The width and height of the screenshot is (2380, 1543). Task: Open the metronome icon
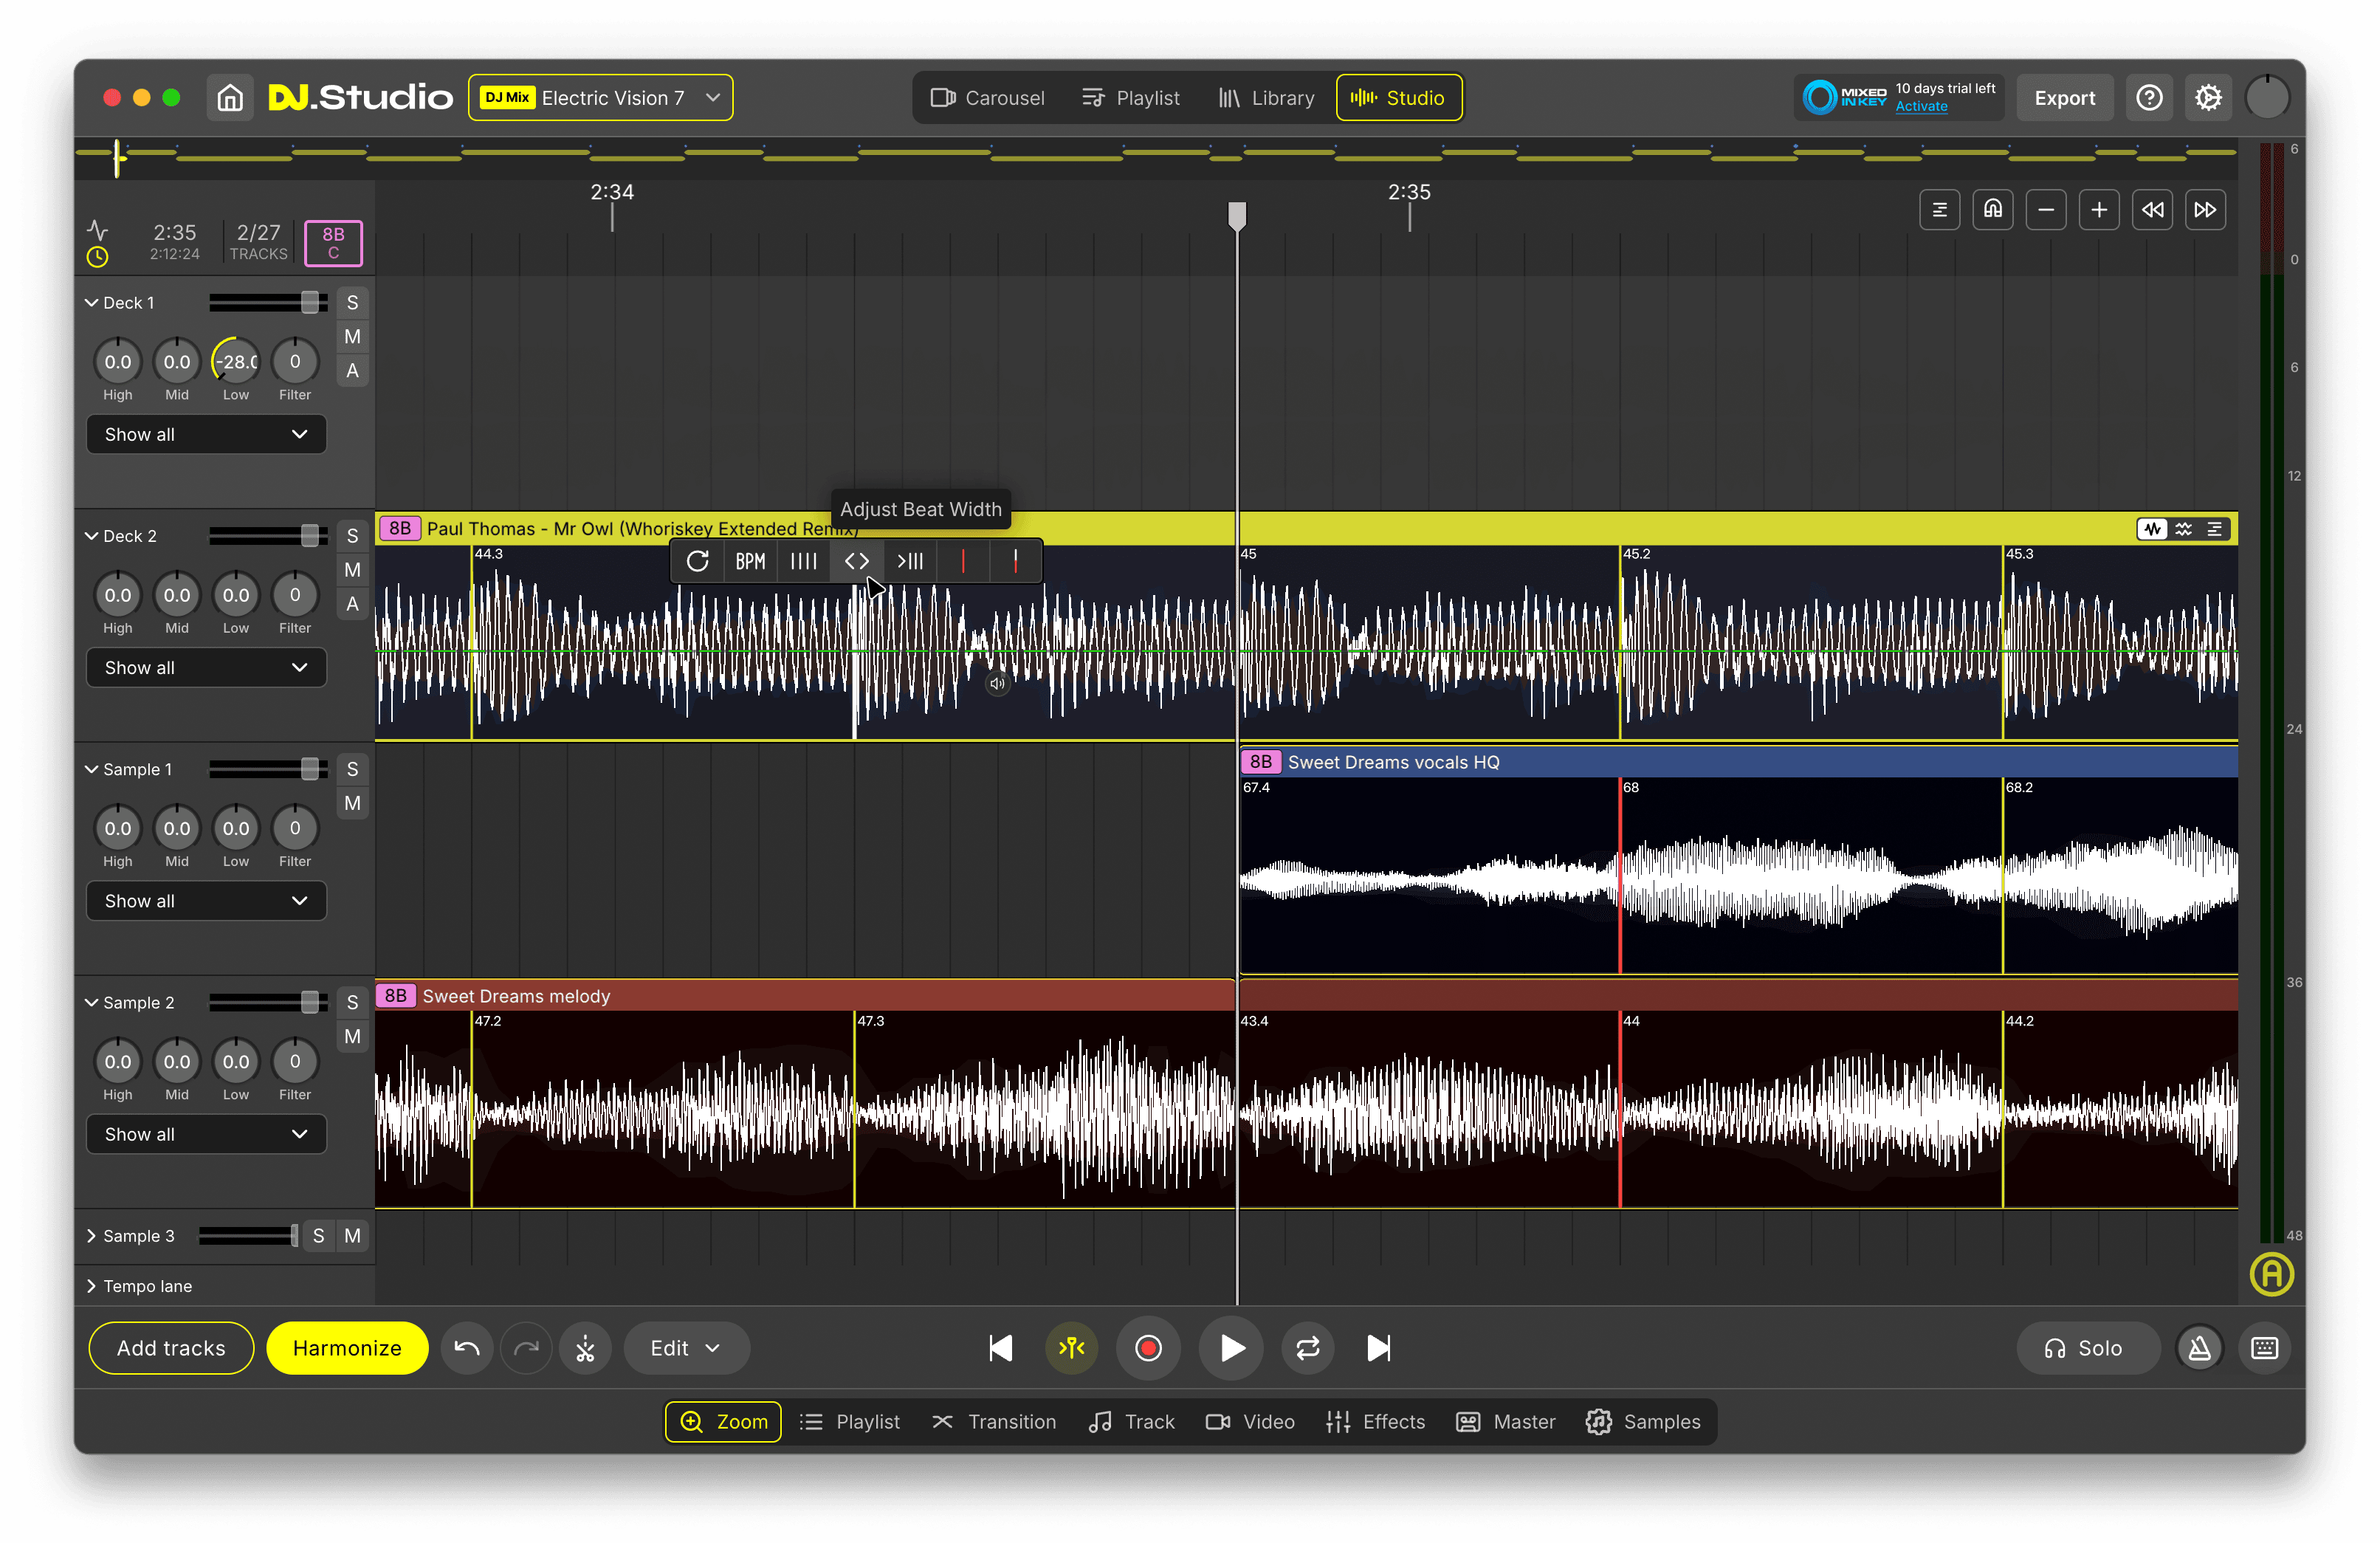pyautogui.click(x=2199, y=1348)
